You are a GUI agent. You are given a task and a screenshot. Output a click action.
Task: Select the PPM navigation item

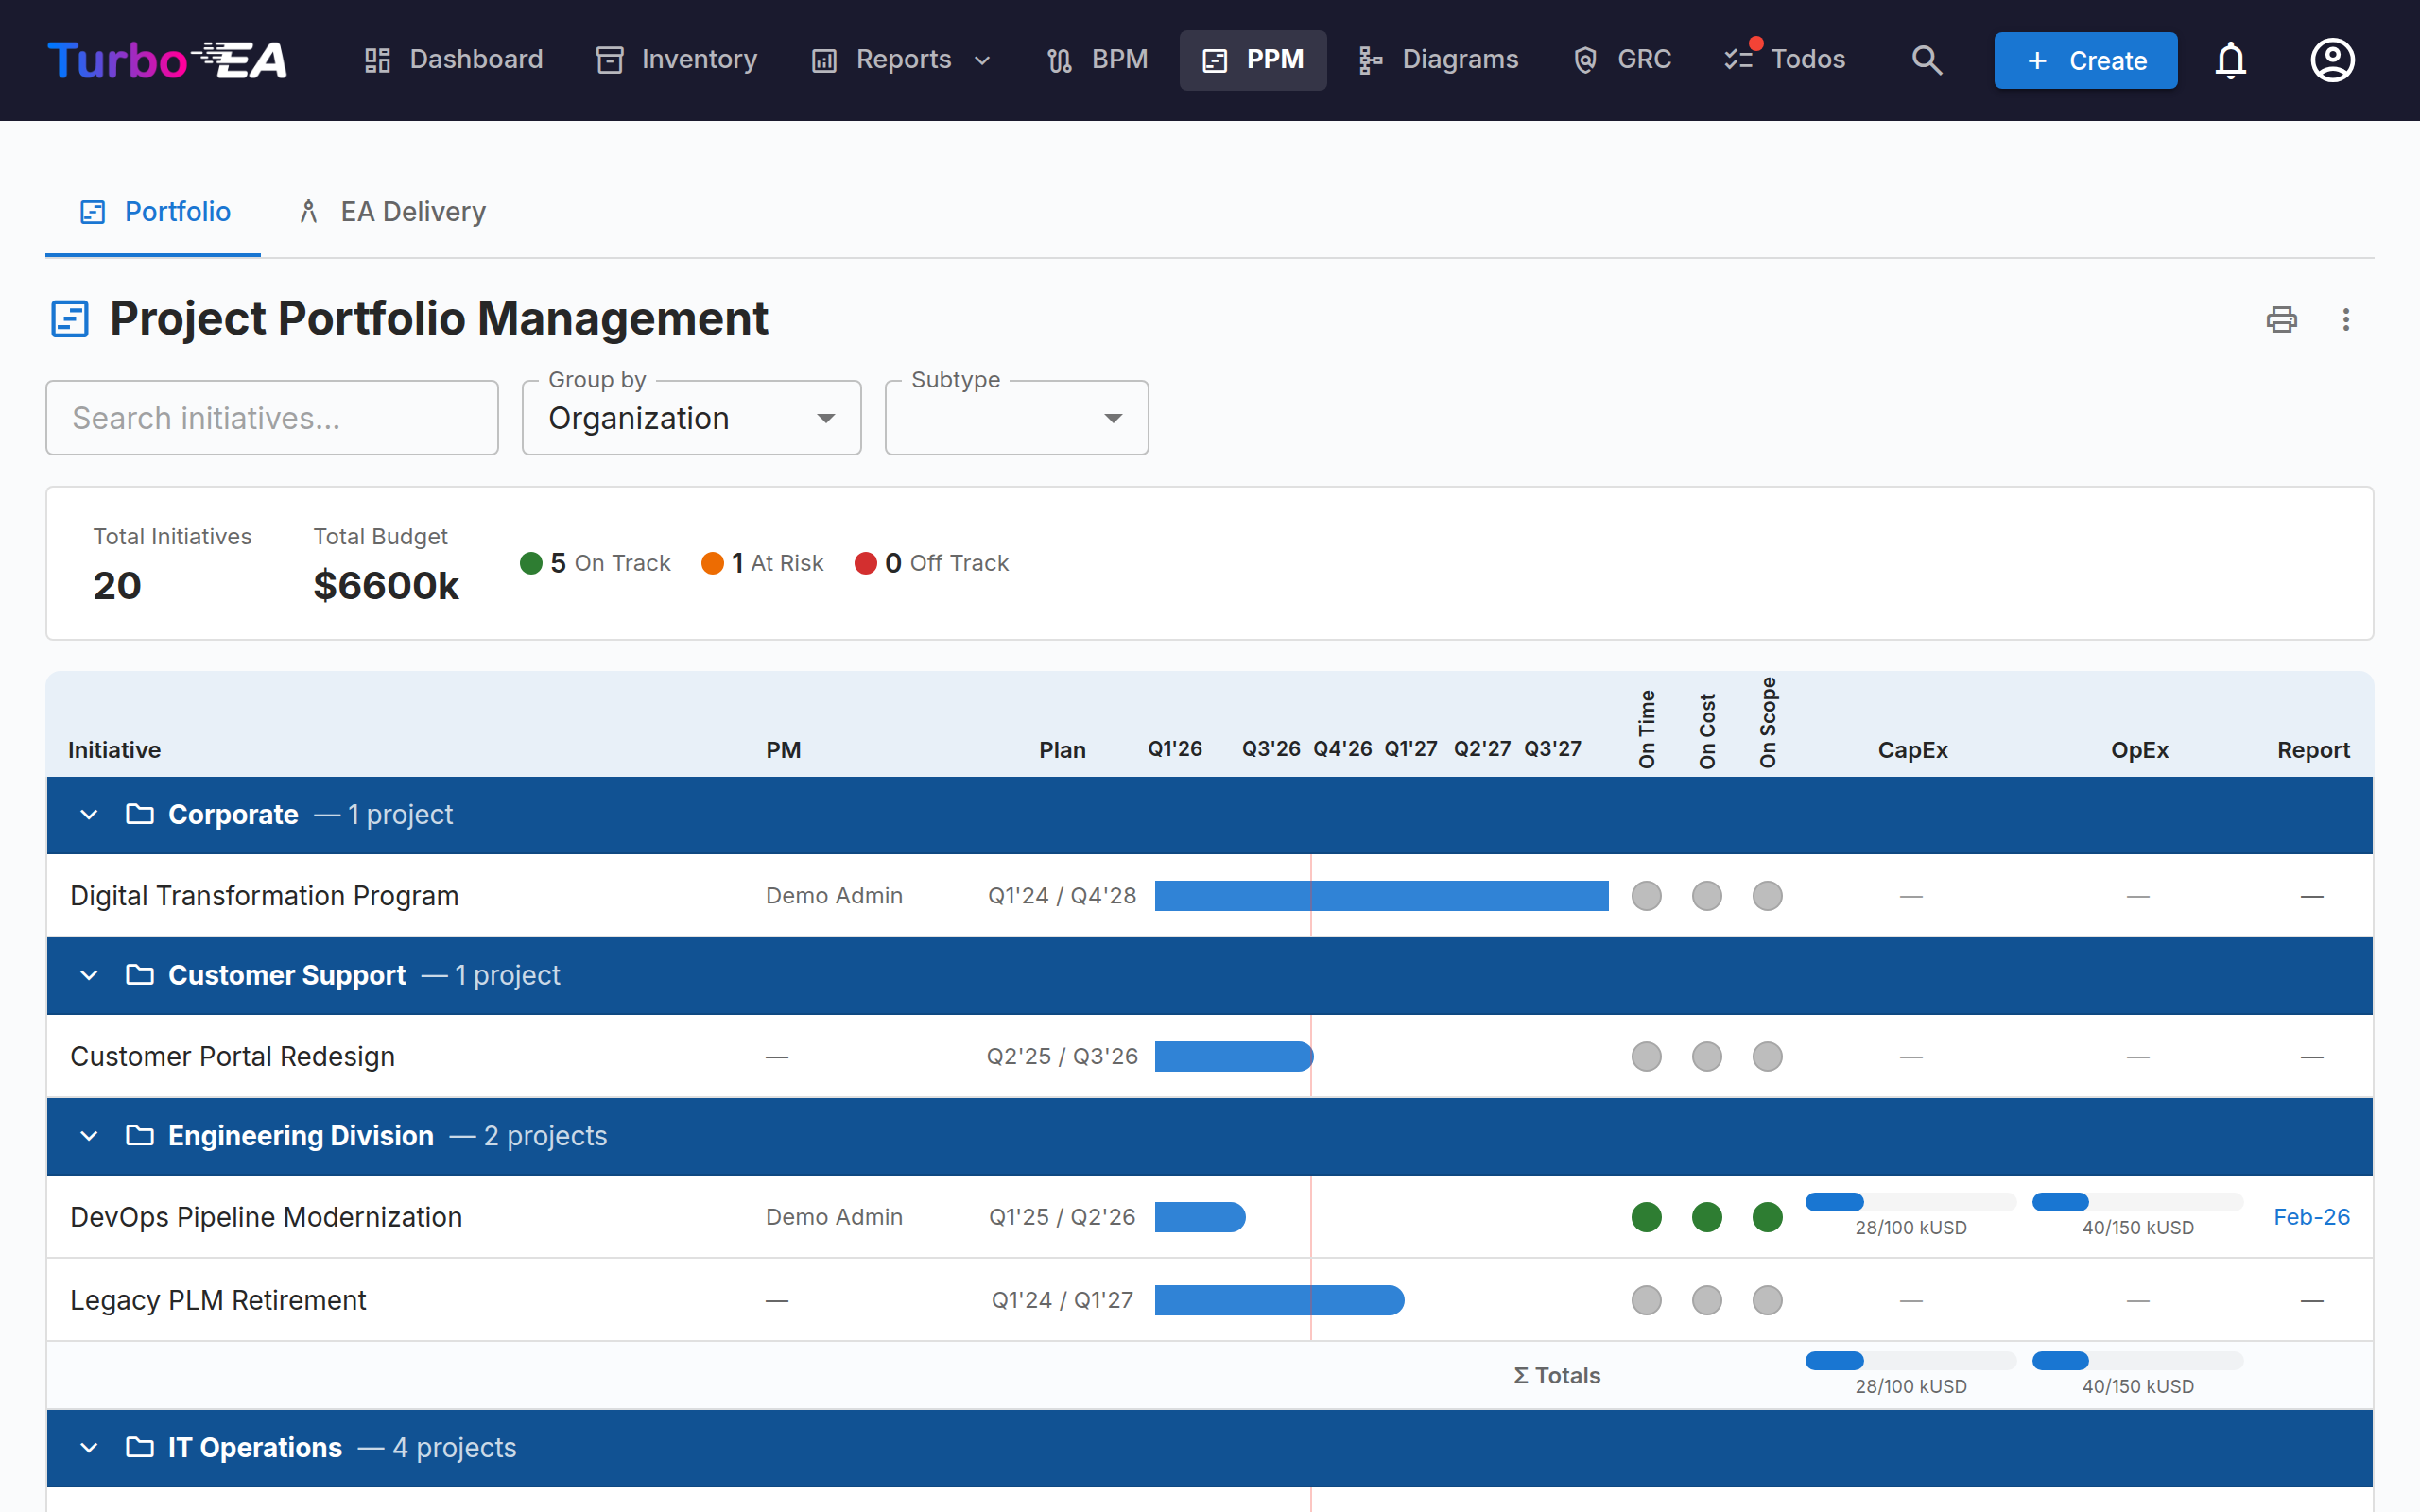pos(1253,60)
